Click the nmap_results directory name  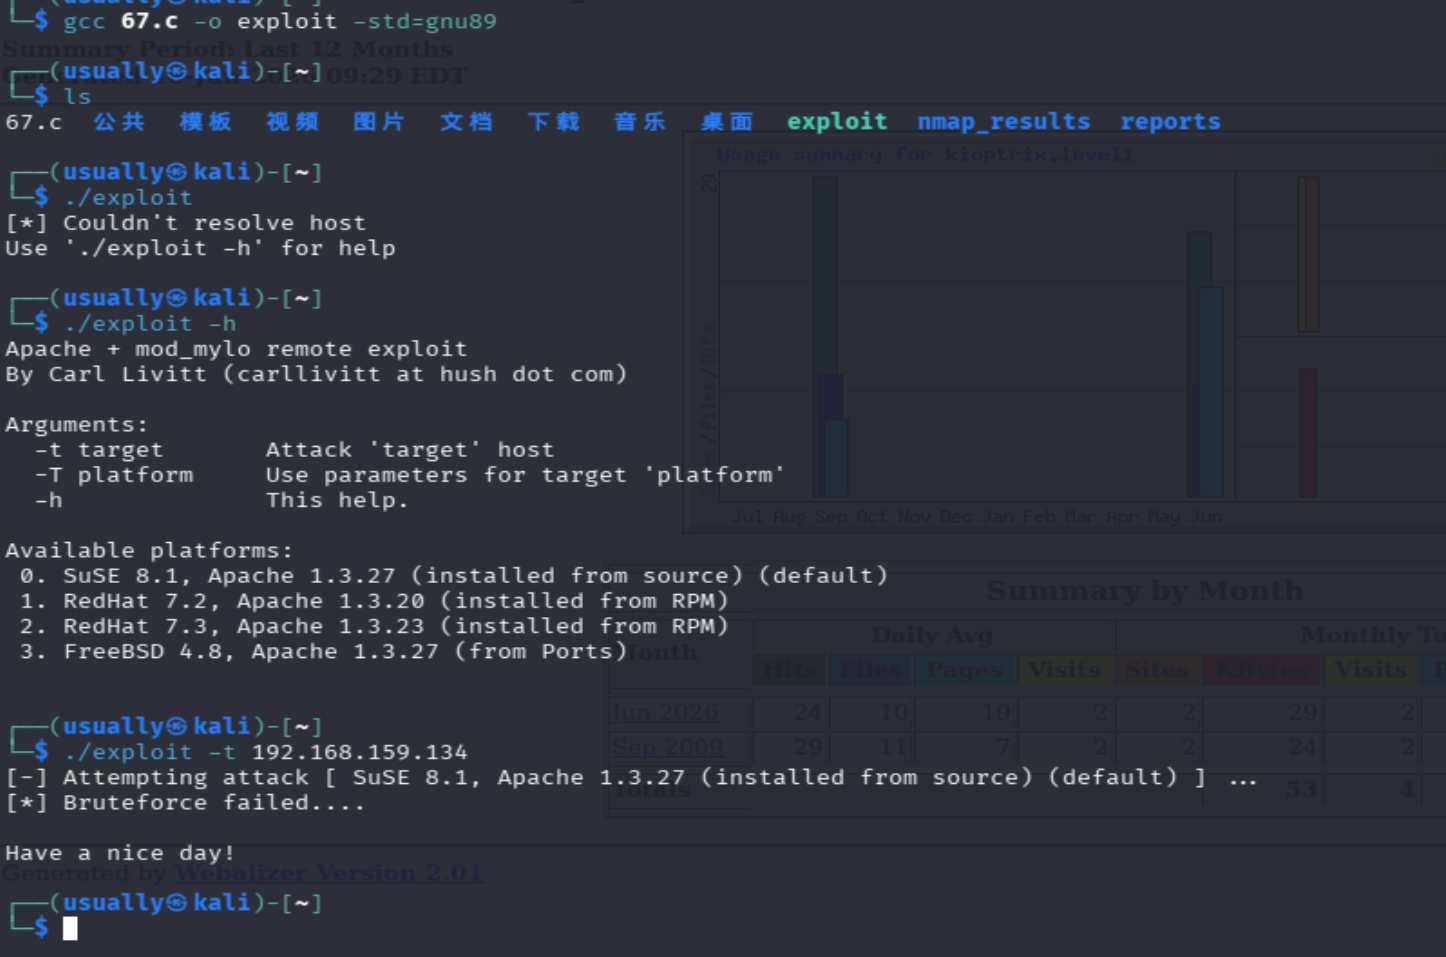(1004, 122)
